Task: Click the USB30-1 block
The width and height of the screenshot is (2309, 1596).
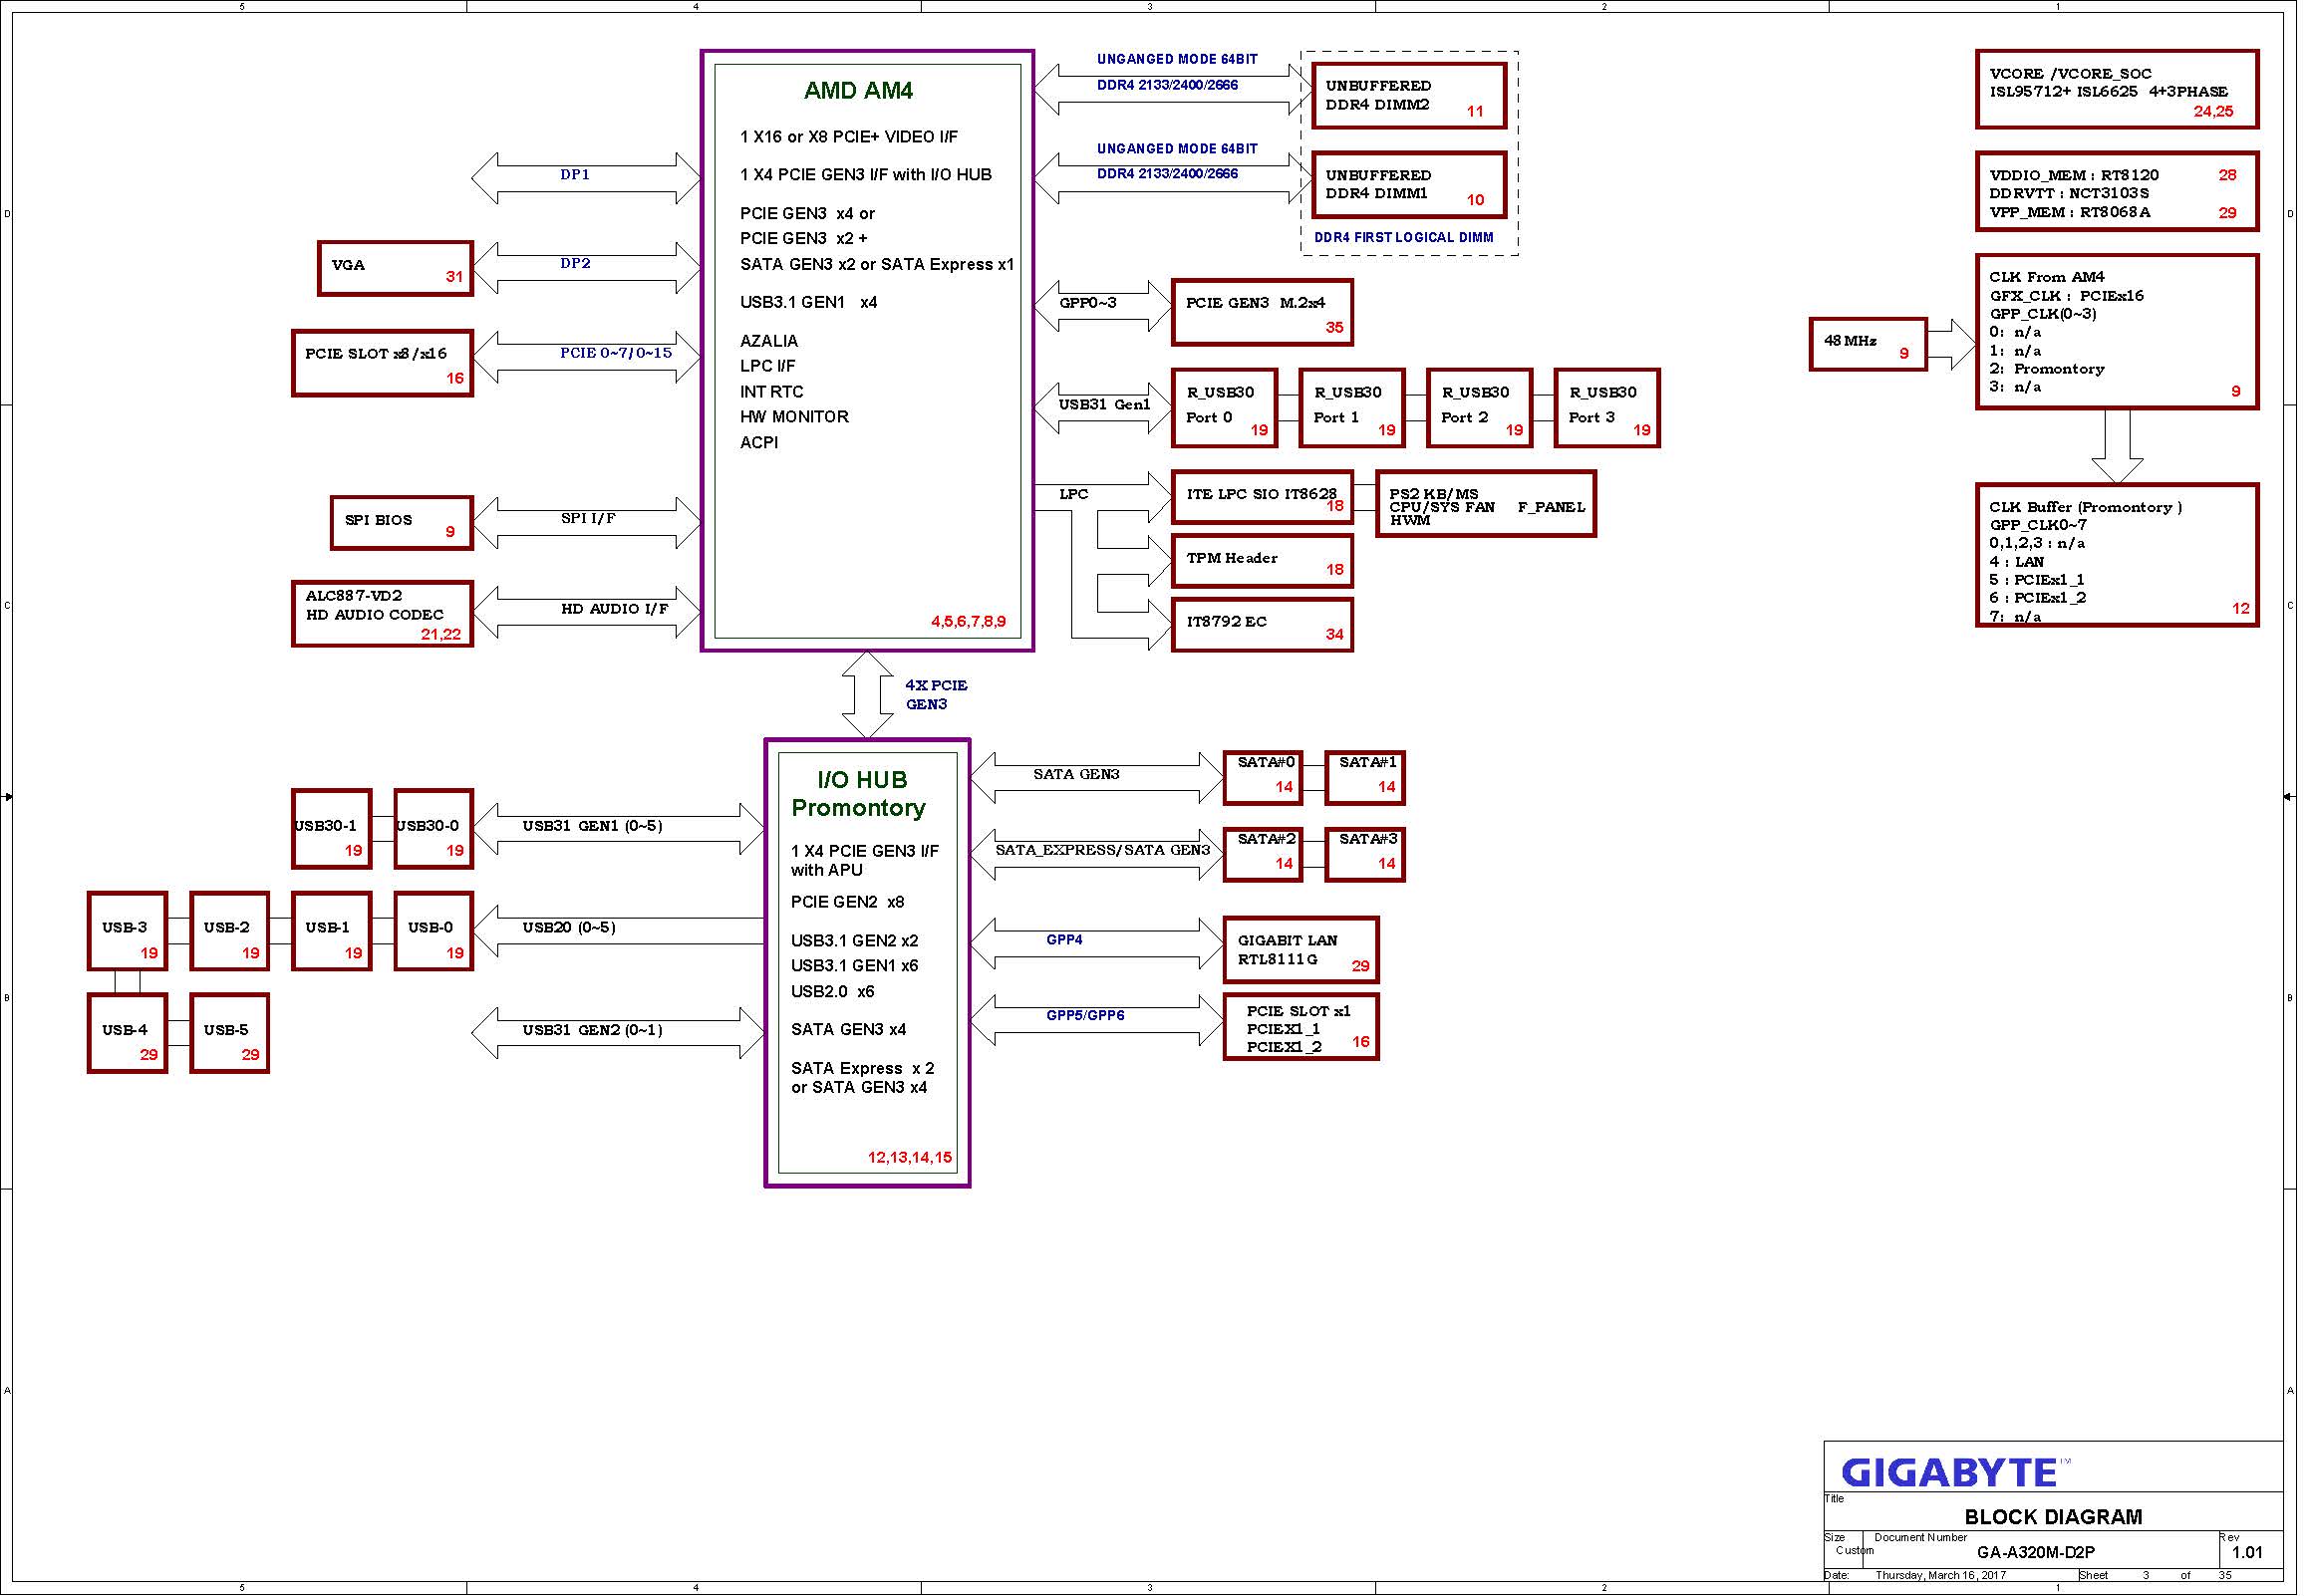Action: 332,830
